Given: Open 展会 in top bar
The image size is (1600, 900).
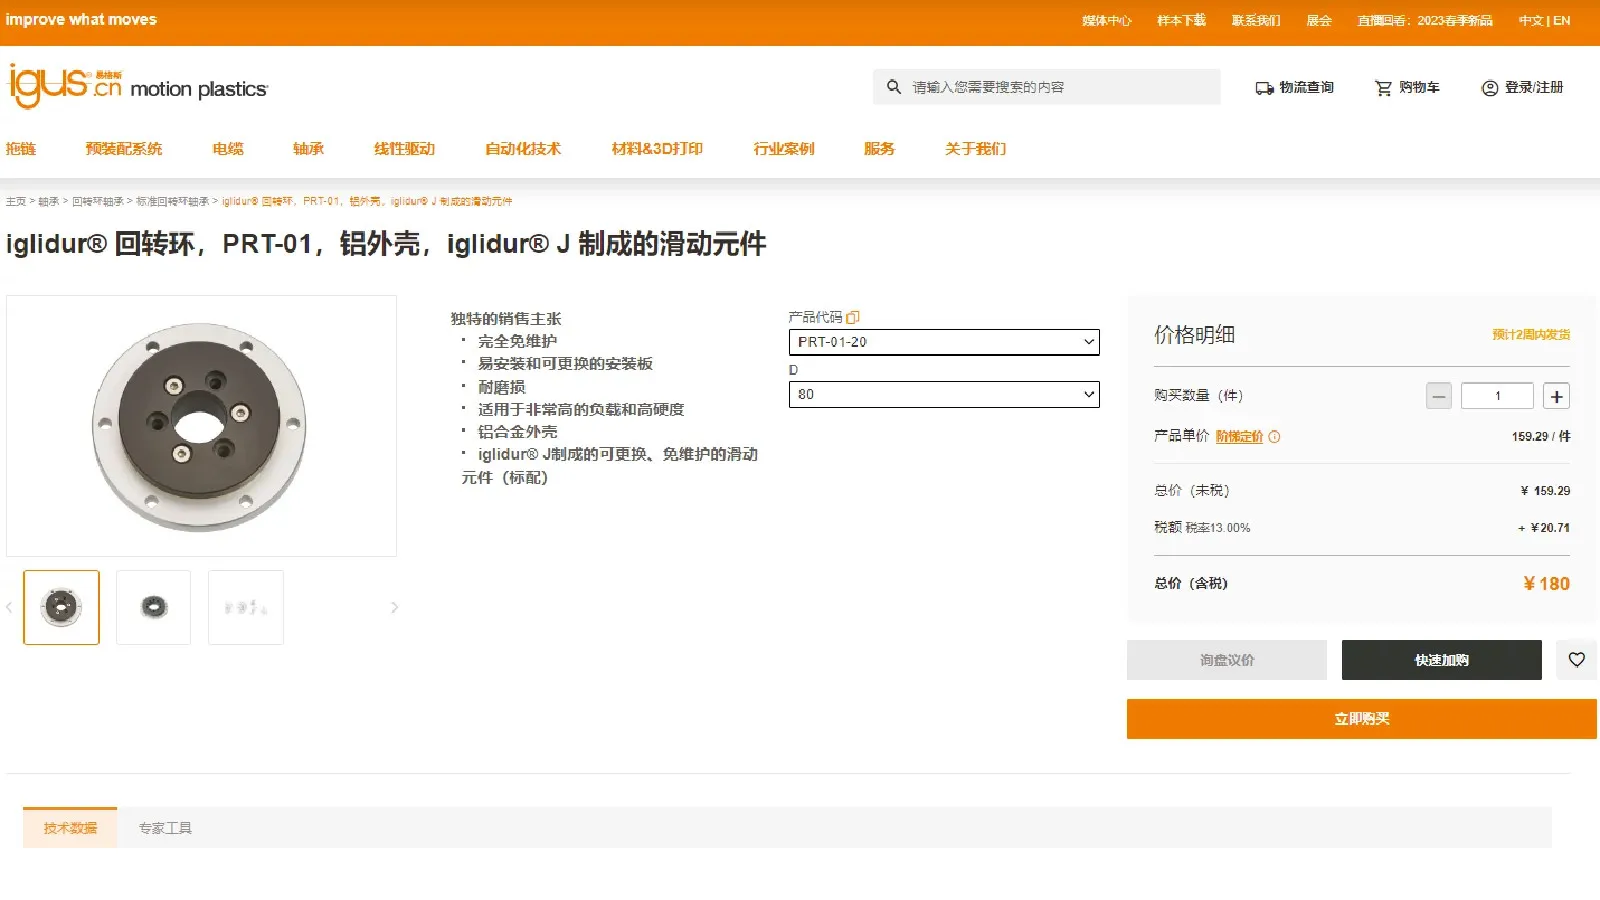Looking at the screenshot, I should click(1319, 21).
